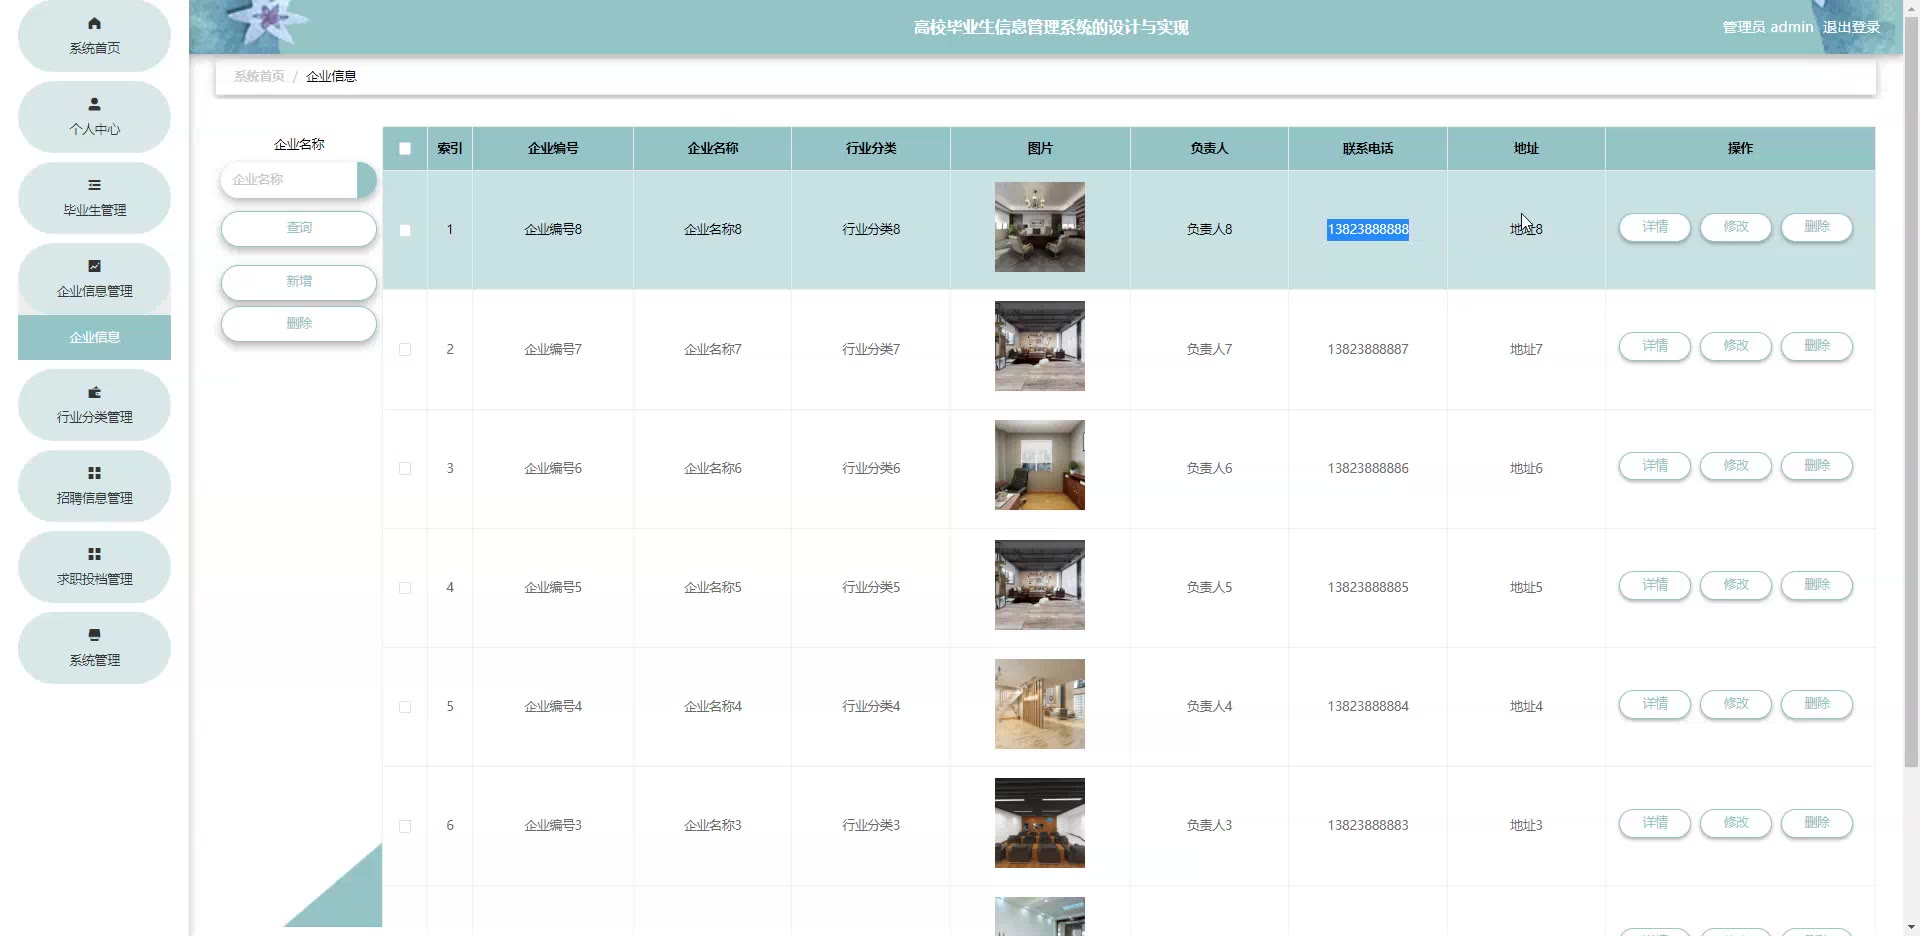Click the person icon for 个人中心
This screenshot has width=1920, height=936.
[94, 104]
